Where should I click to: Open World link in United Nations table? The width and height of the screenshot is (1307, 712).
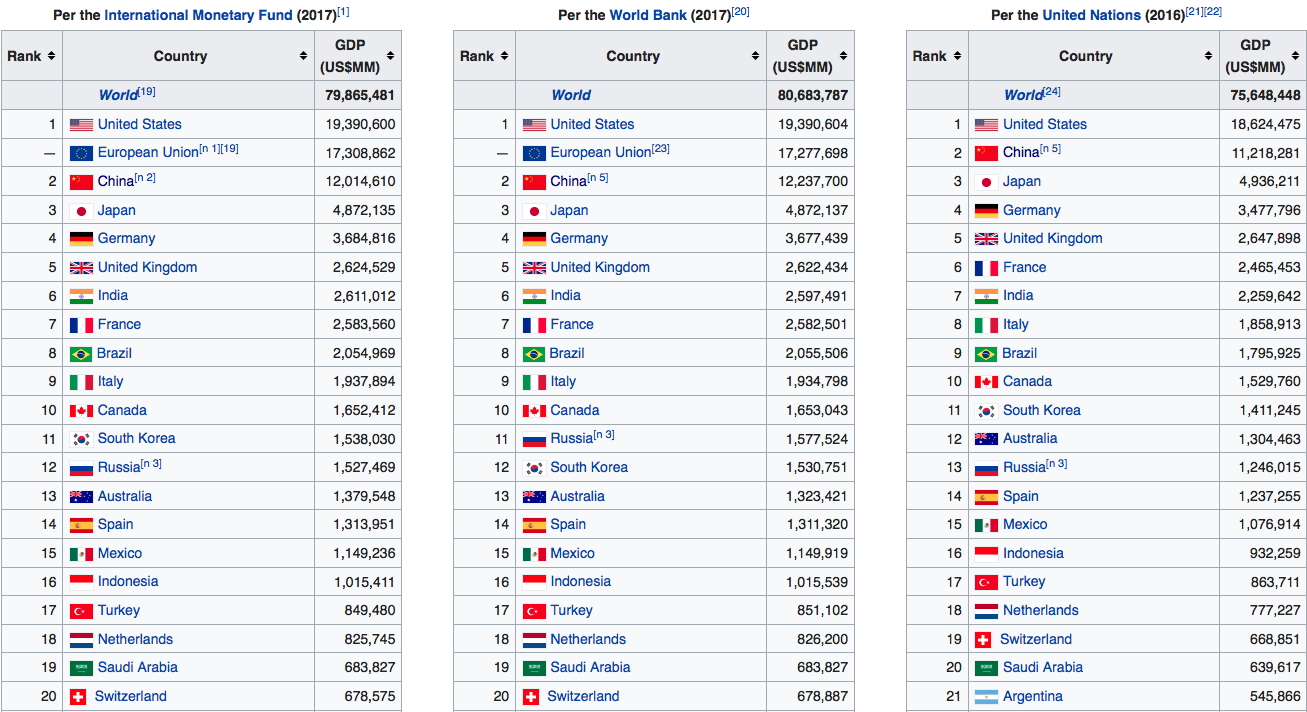pyautogui.click(x=1023, y=95)
